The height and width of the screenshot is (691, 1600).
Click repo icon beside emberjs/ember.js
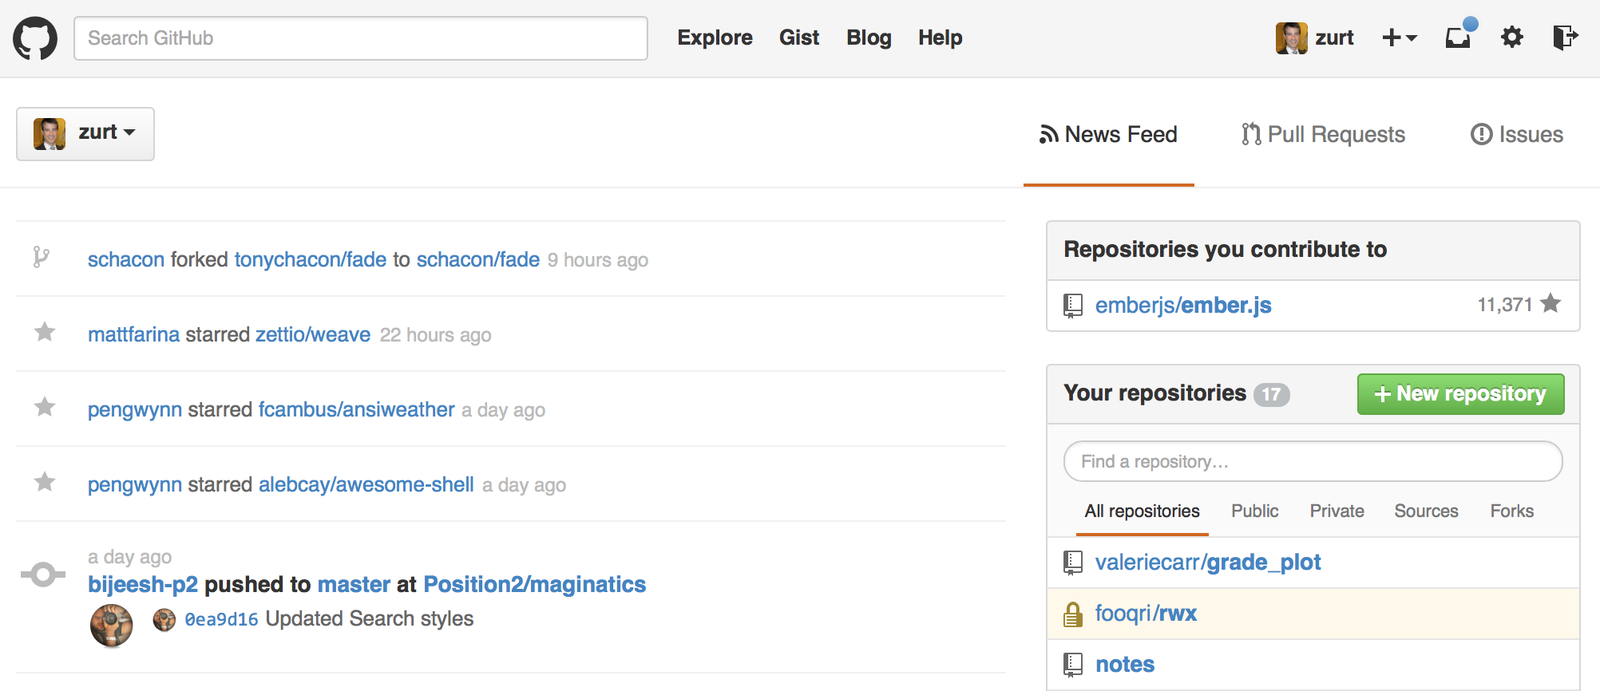pos(1073,306)
